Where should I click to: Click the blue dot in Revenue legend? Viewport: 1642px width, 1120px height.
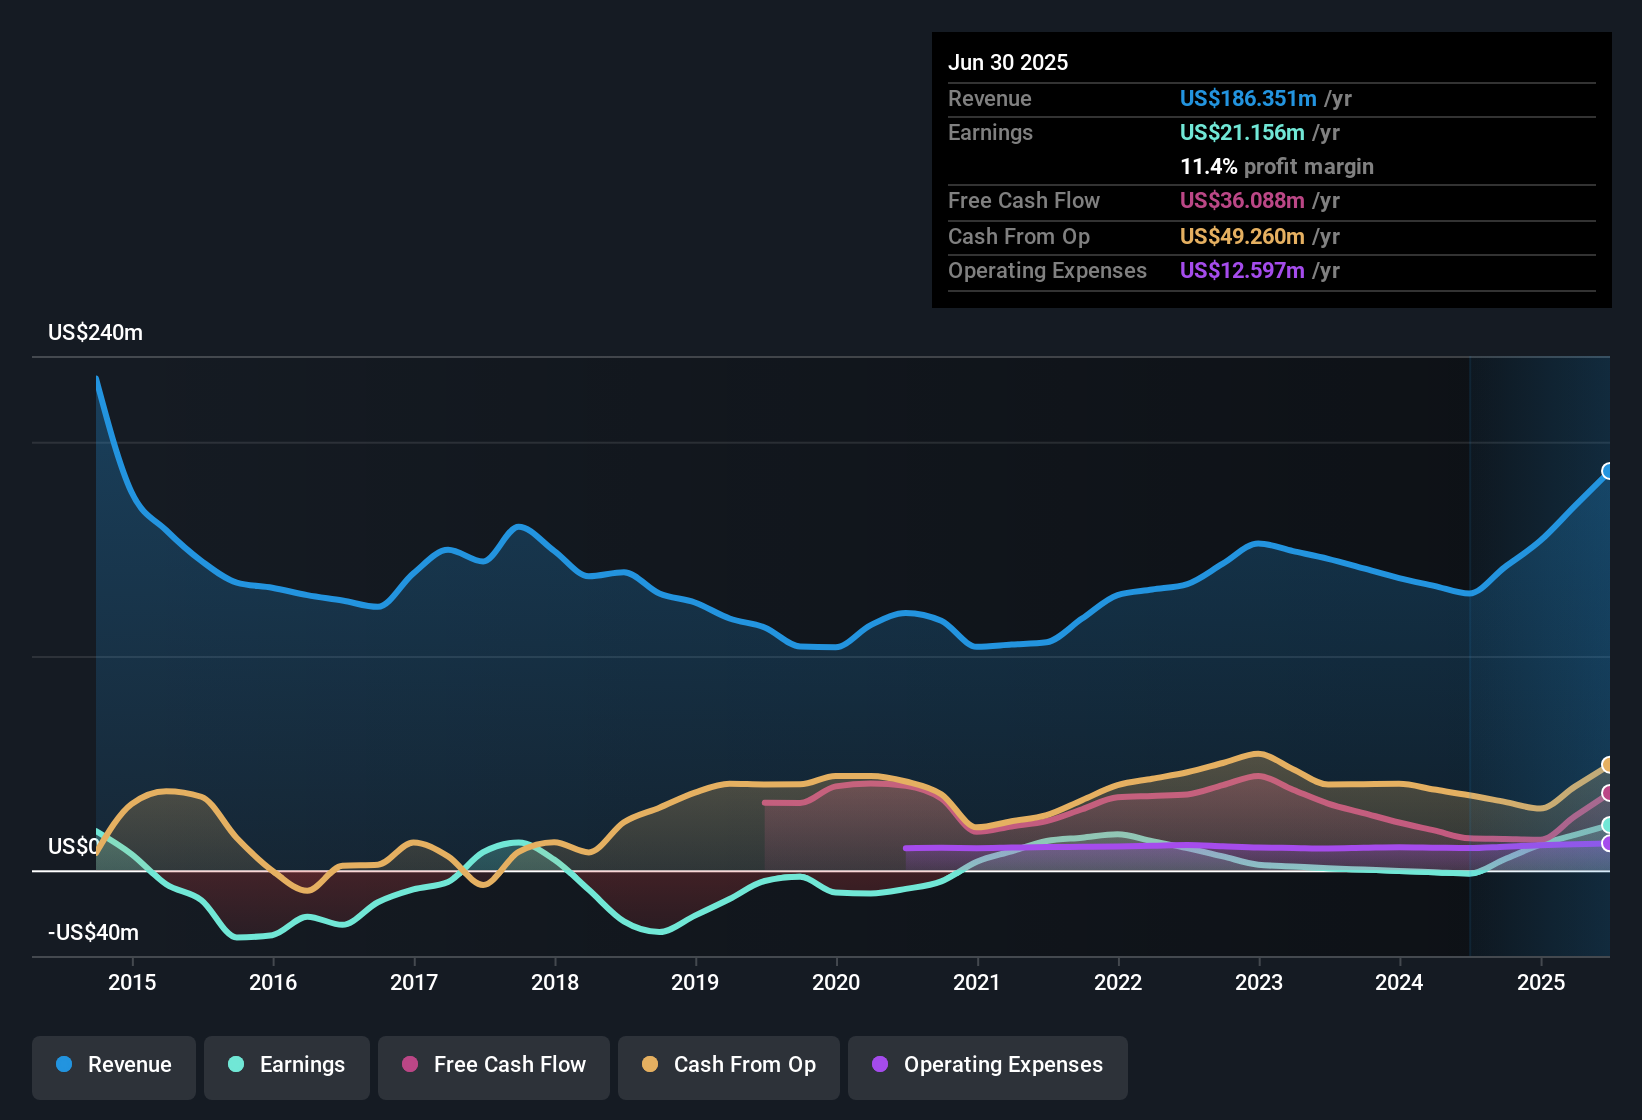pyautogui.click(x=64, y=1064)
